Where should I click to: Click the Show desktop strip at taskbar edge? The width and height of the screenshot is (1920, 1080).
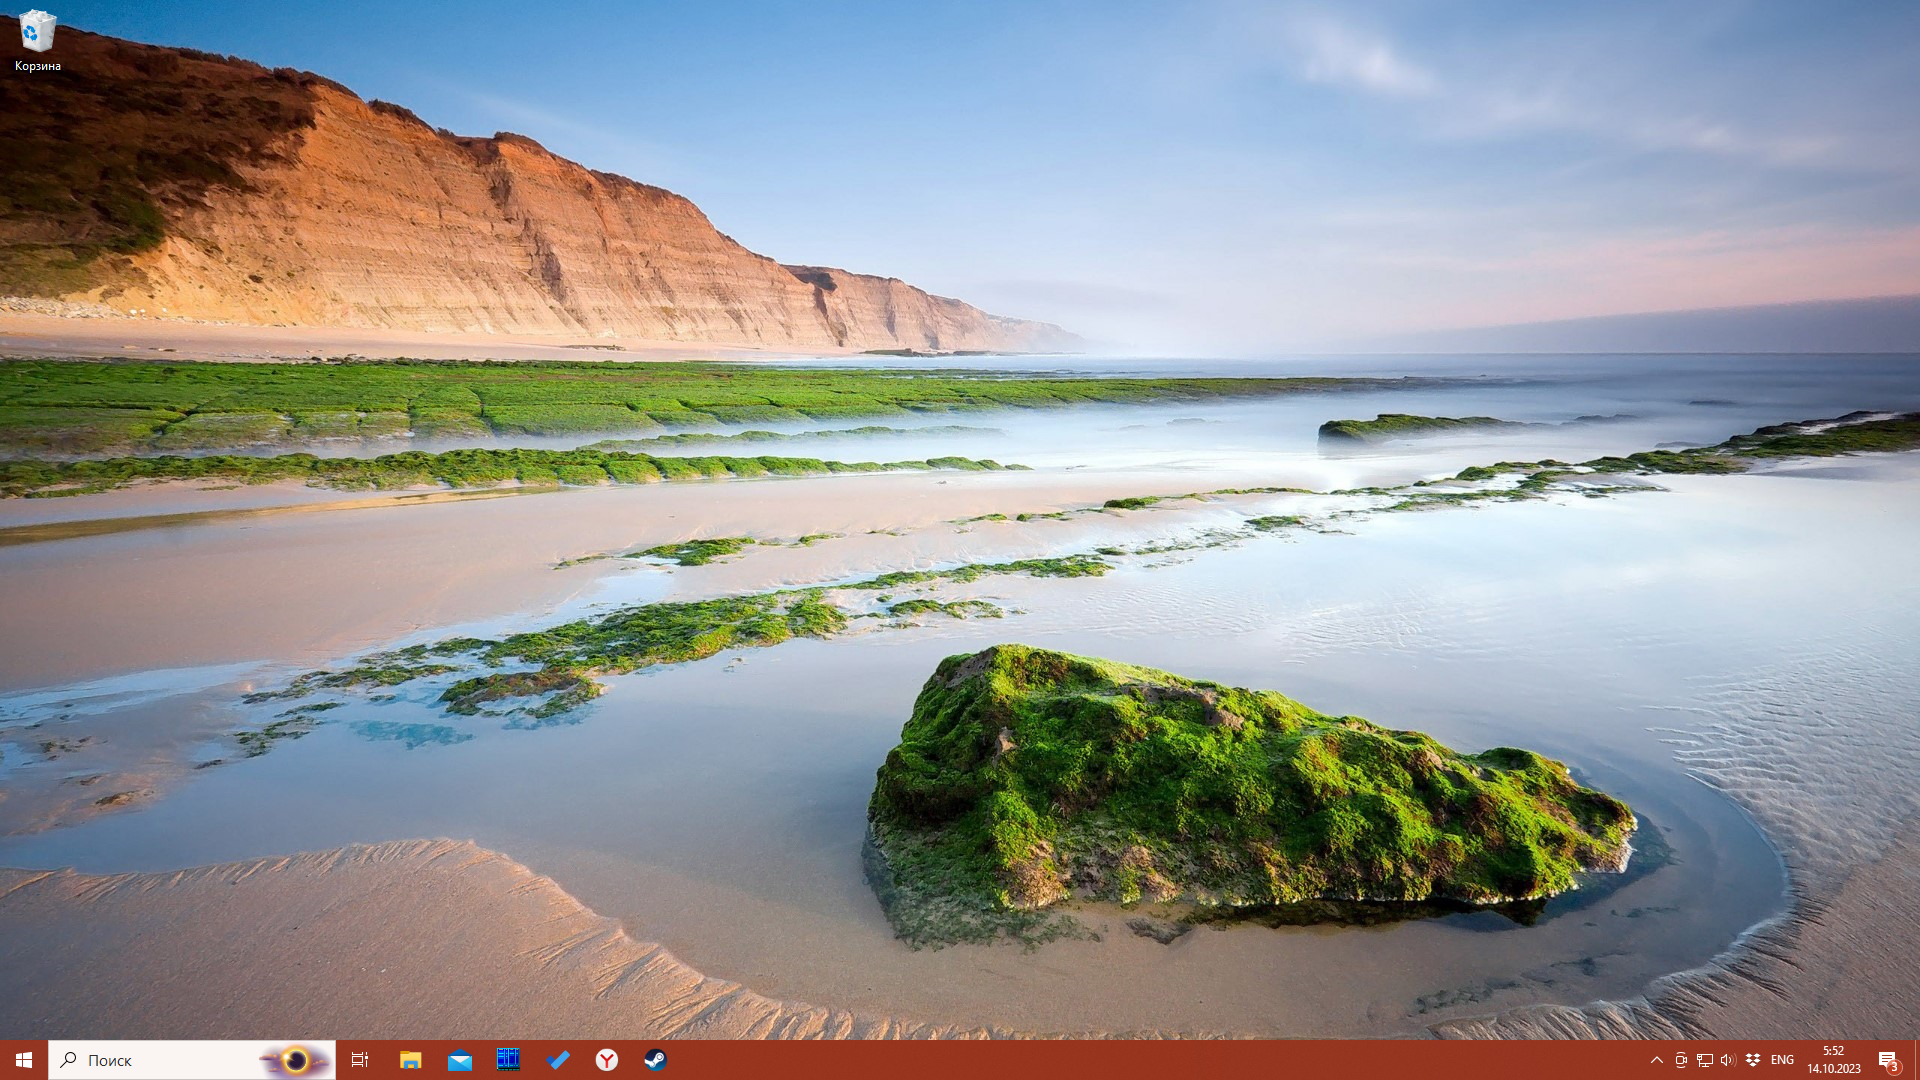point(1916,1060)
